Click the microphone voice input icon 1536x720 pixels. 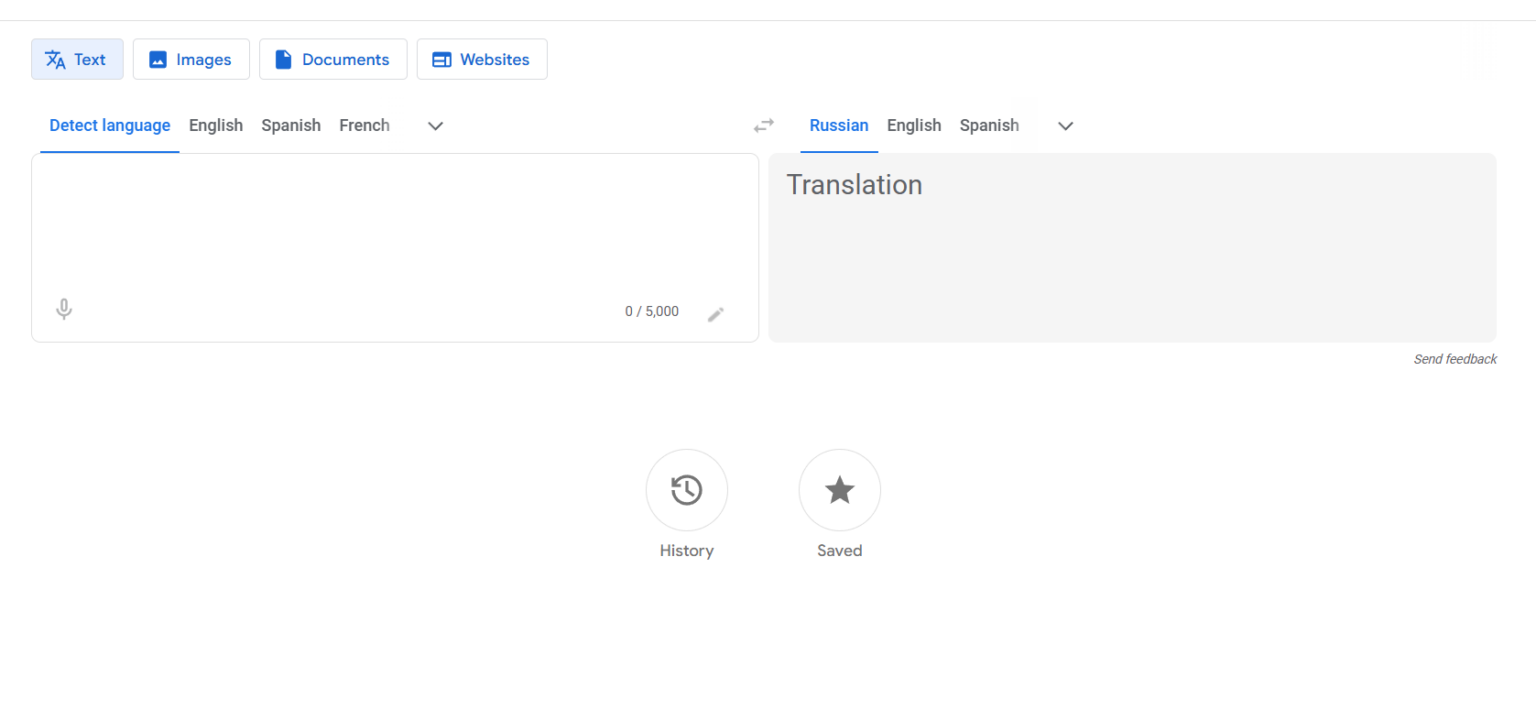tap(64, 310)
